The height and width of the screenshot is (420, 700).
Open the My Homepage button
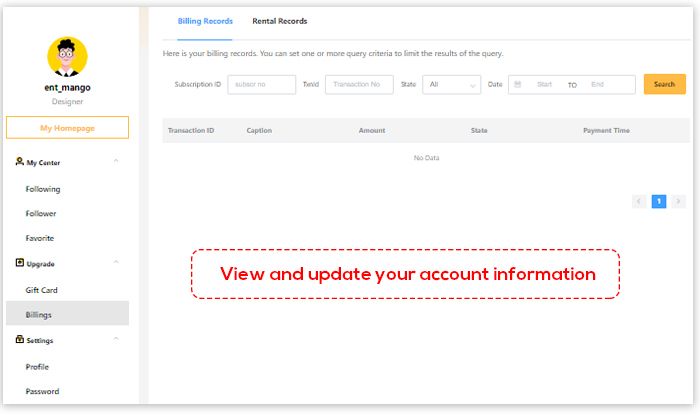point(67,128)
